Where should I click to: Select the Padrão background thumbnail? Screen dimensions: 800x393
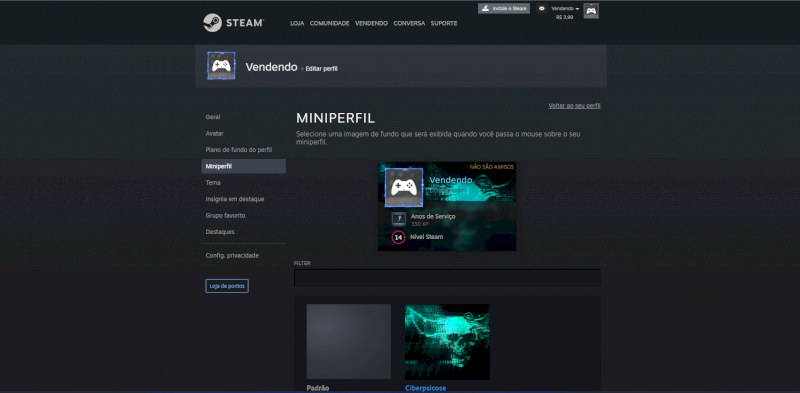coord(348,341)
